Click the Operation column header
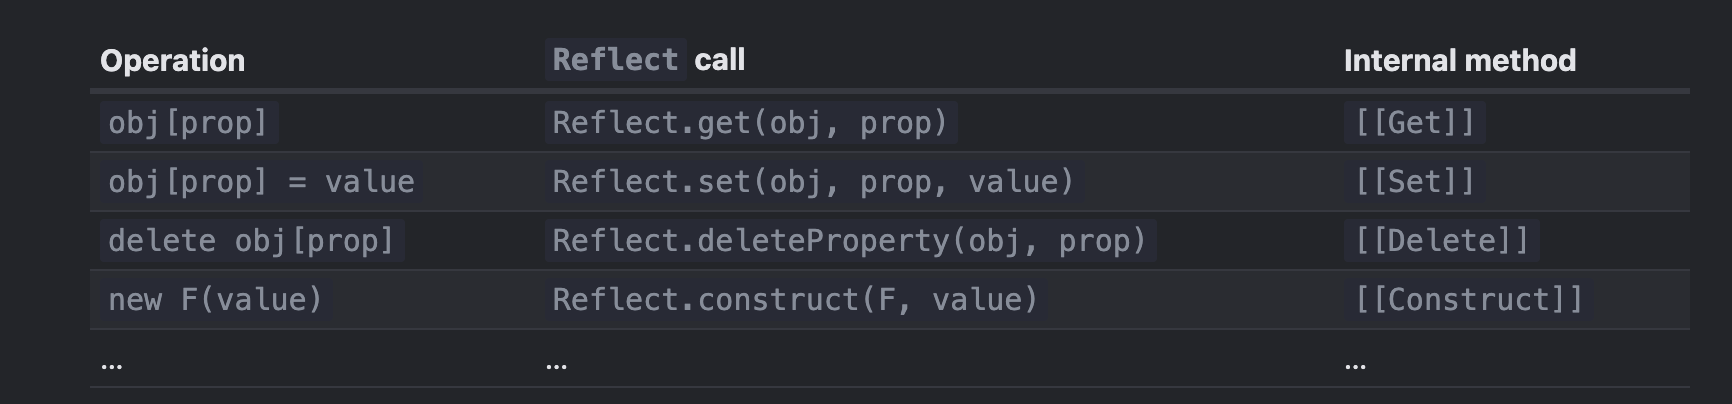 click(172, 61)
